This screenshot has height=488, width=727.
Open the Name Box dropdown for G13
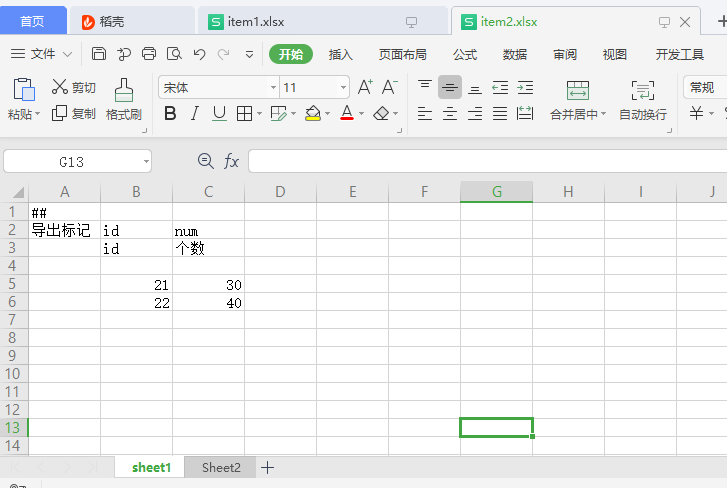tap(146, 161)
